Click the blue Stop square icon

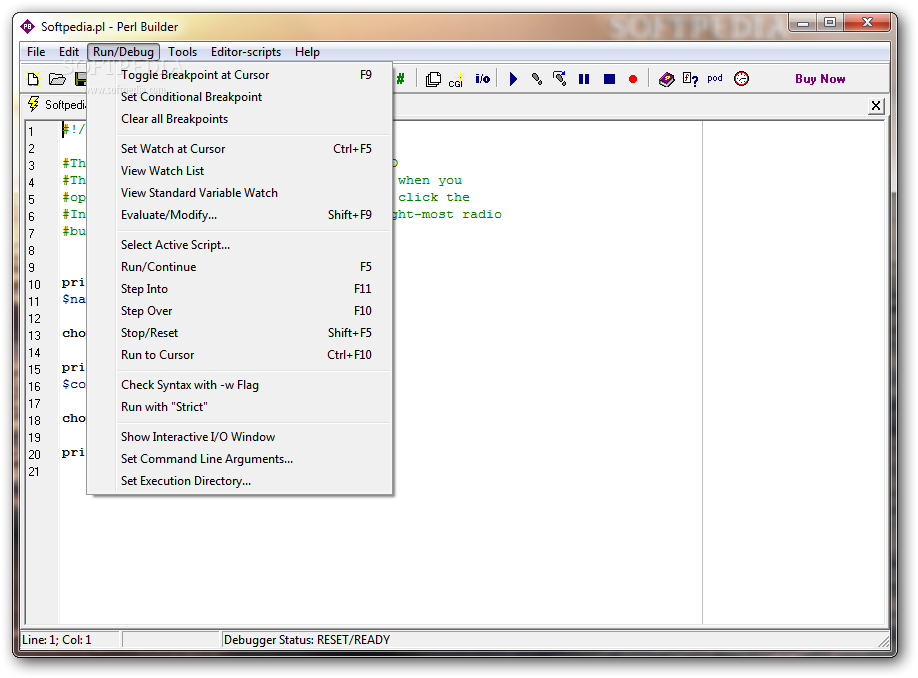609,79
